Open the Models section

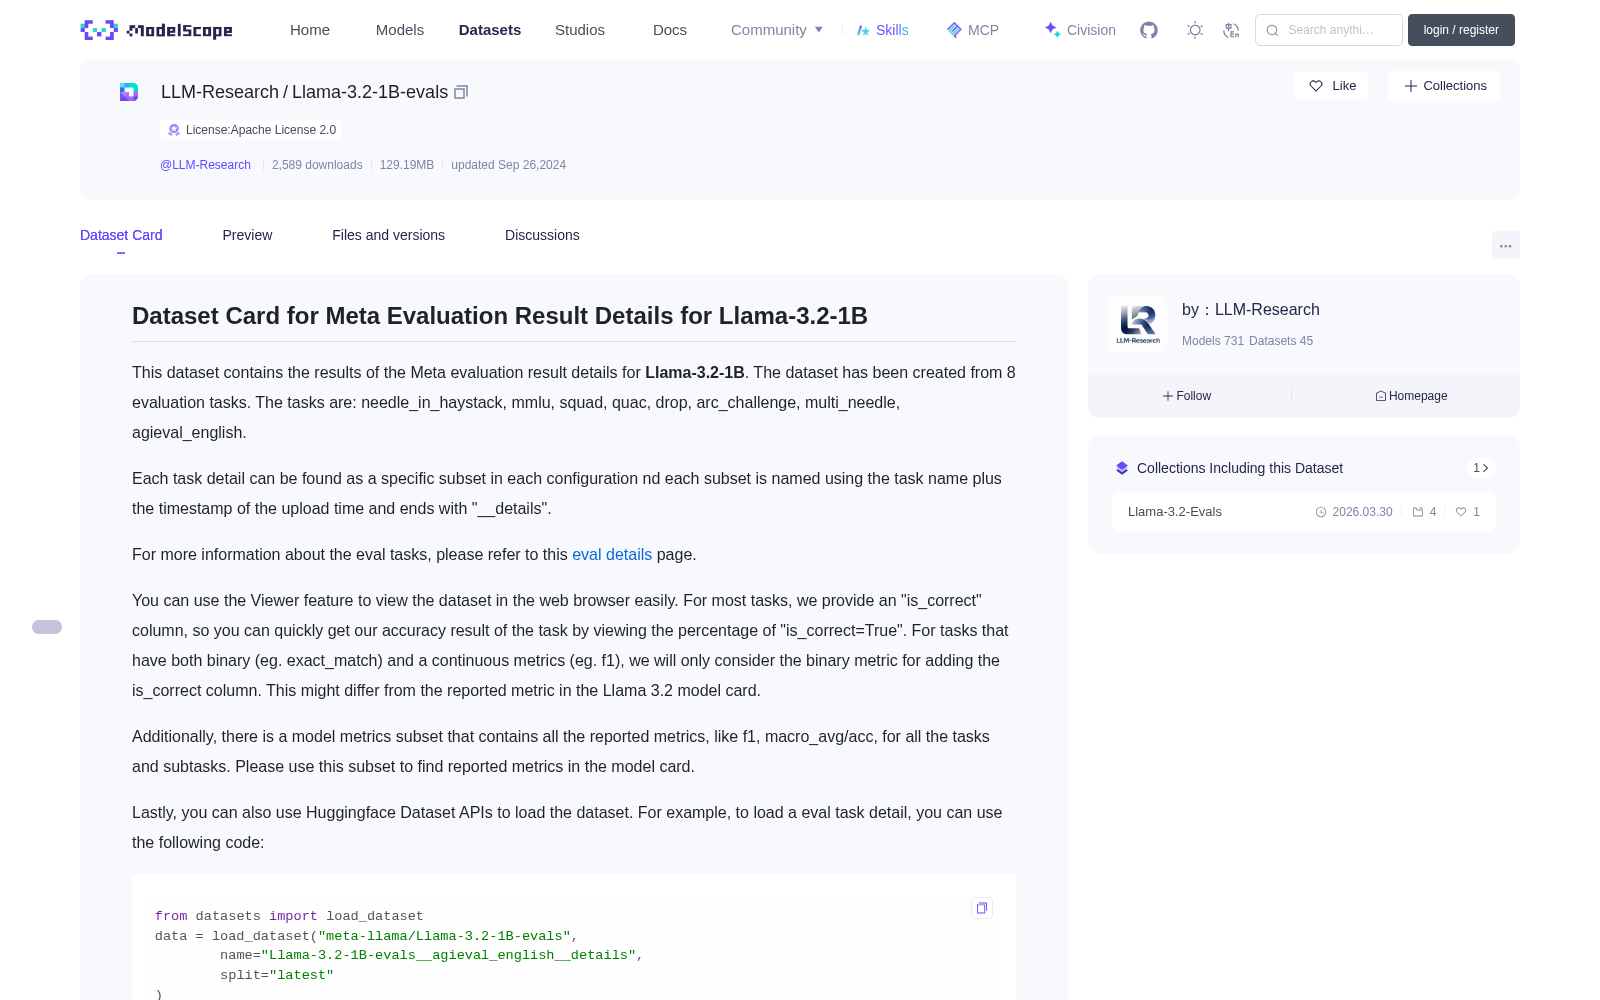[x=400, y=30]
